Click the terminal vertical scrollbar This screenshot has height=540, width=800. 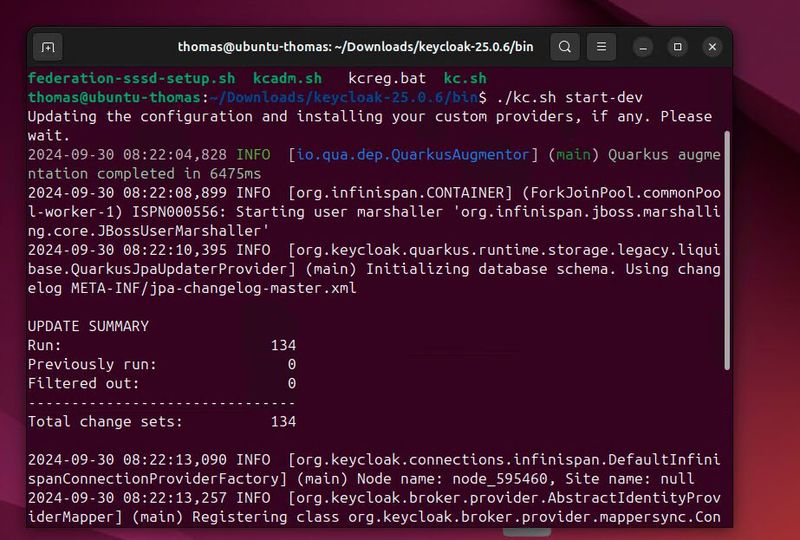tap(727, 250)
